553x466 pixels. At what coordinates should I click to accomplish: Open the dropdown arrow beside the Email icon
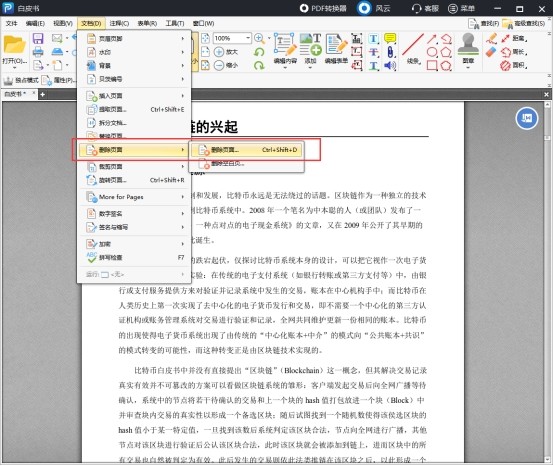pyautogui.click(x=67, y=38)
